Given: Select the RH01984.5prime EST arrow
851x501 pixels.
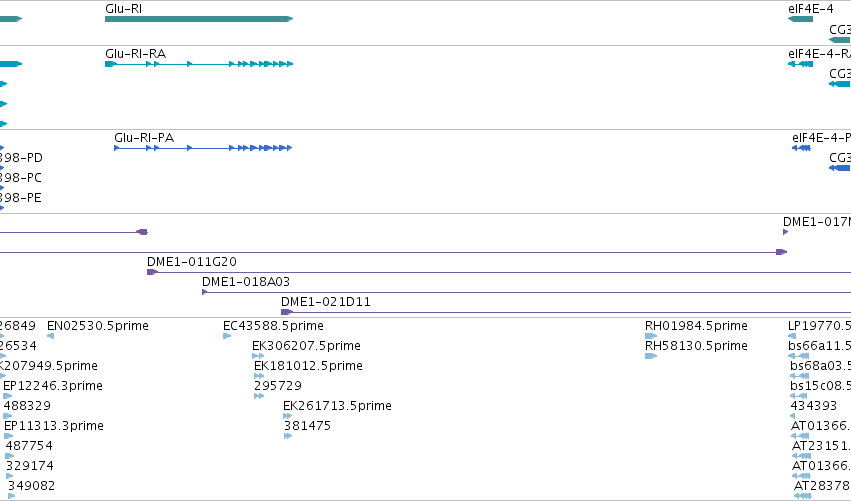Looking at the screenshot, I should coord(651,336).
